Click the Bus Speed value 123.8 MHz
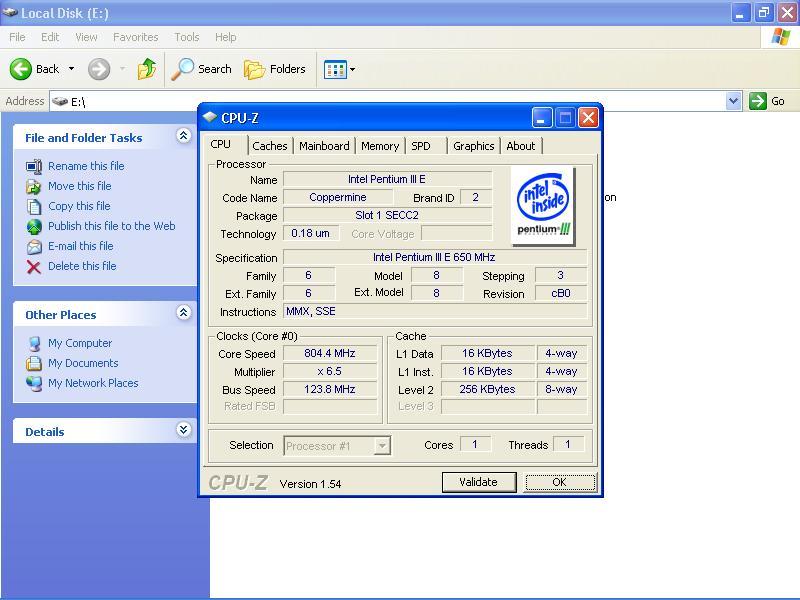 click(330, 389)
